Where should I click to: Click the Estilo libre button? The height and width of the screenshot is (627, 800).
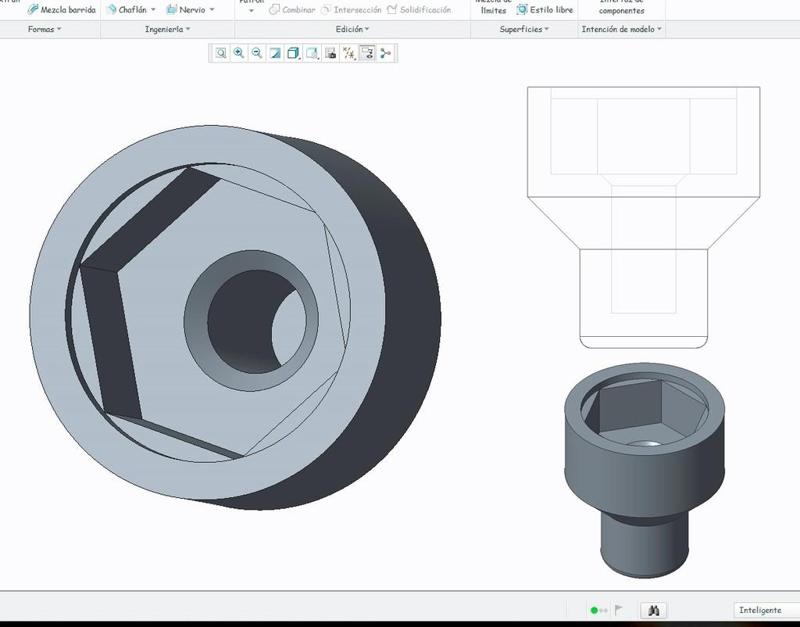pos(545,10)
